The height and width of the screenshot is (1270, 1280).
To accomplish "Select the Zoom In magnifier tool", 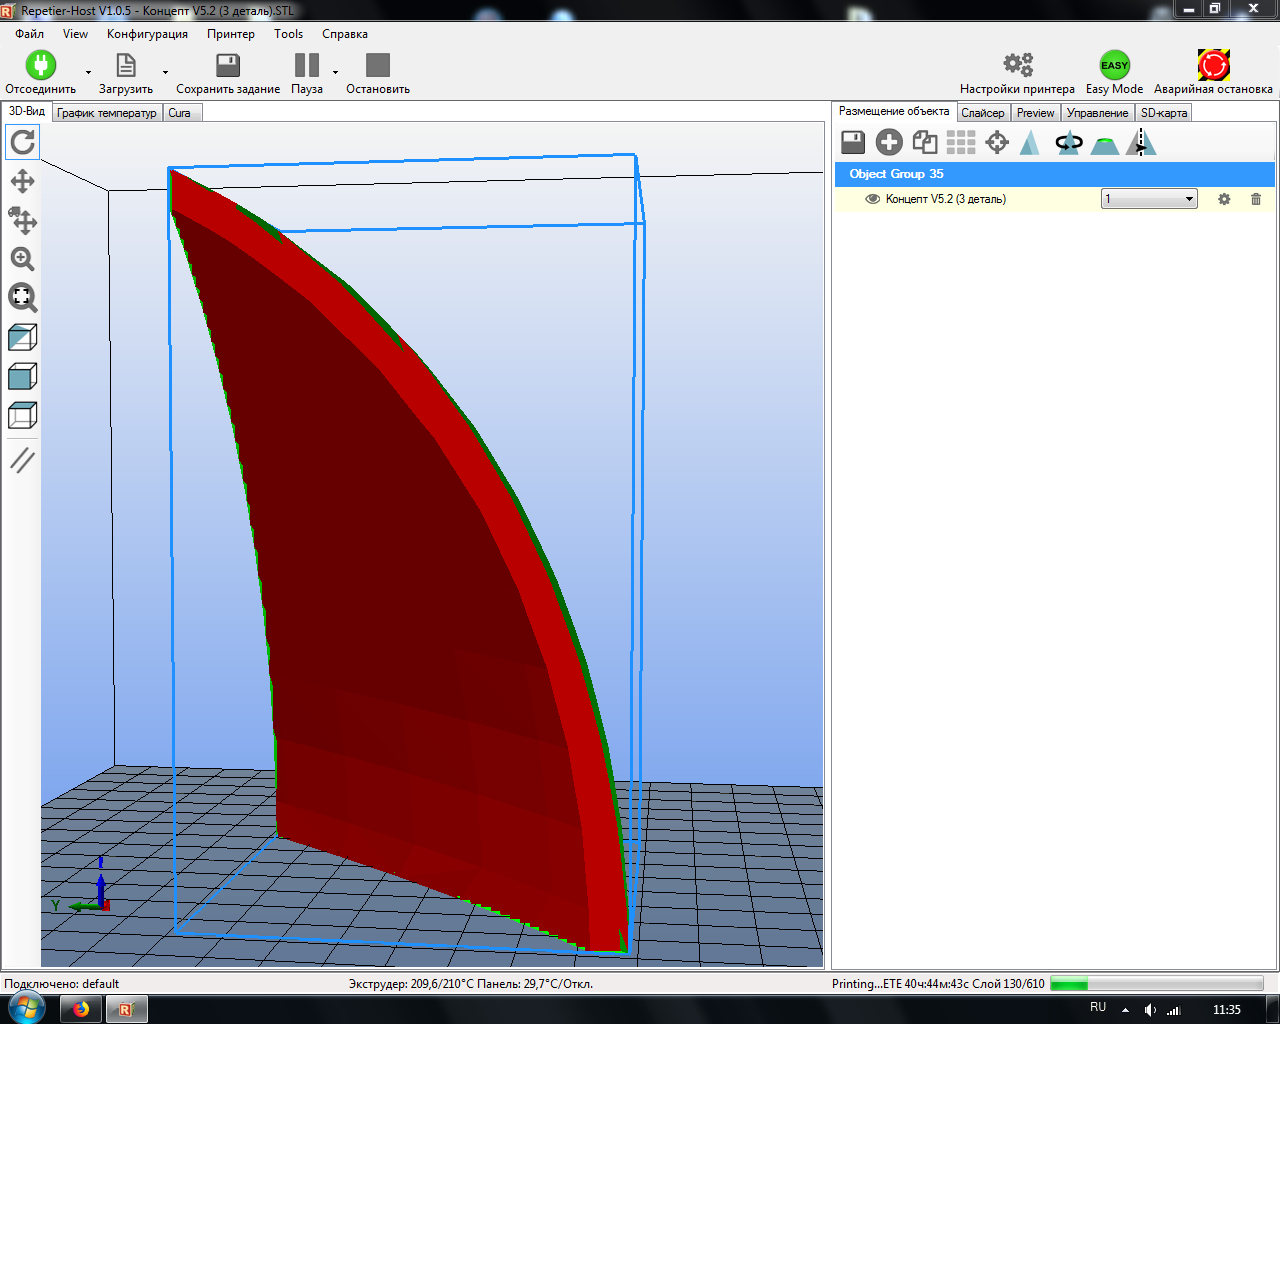I will pyautogui.click(x=22, y=259).
